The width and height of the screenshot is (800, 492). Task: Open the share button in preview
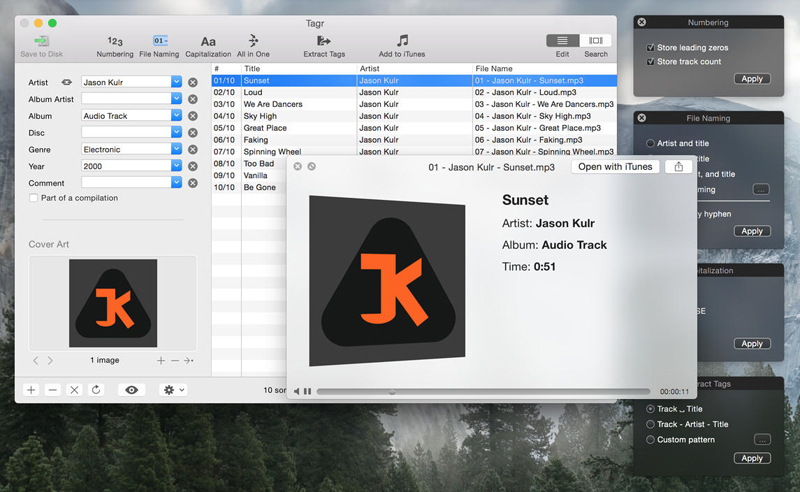point(679,167)
